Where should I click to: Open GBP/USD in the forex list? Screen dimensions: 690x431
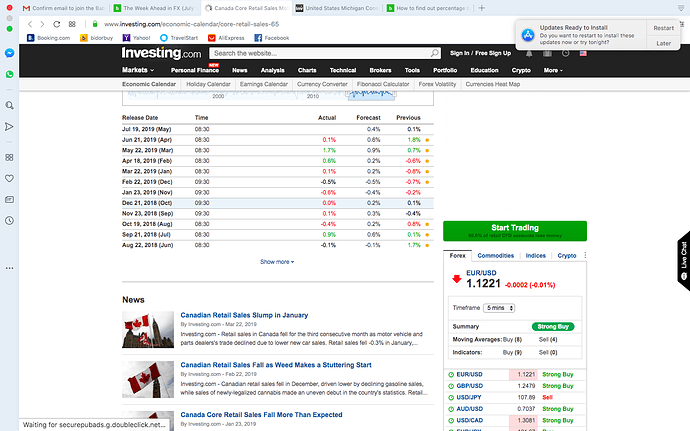[x=470, y=386]
